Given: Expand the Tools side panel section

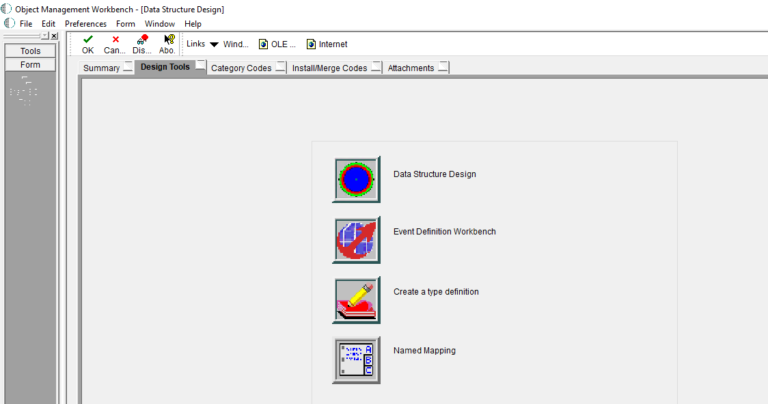Looking at the screenshot, I should pos(30,51).
